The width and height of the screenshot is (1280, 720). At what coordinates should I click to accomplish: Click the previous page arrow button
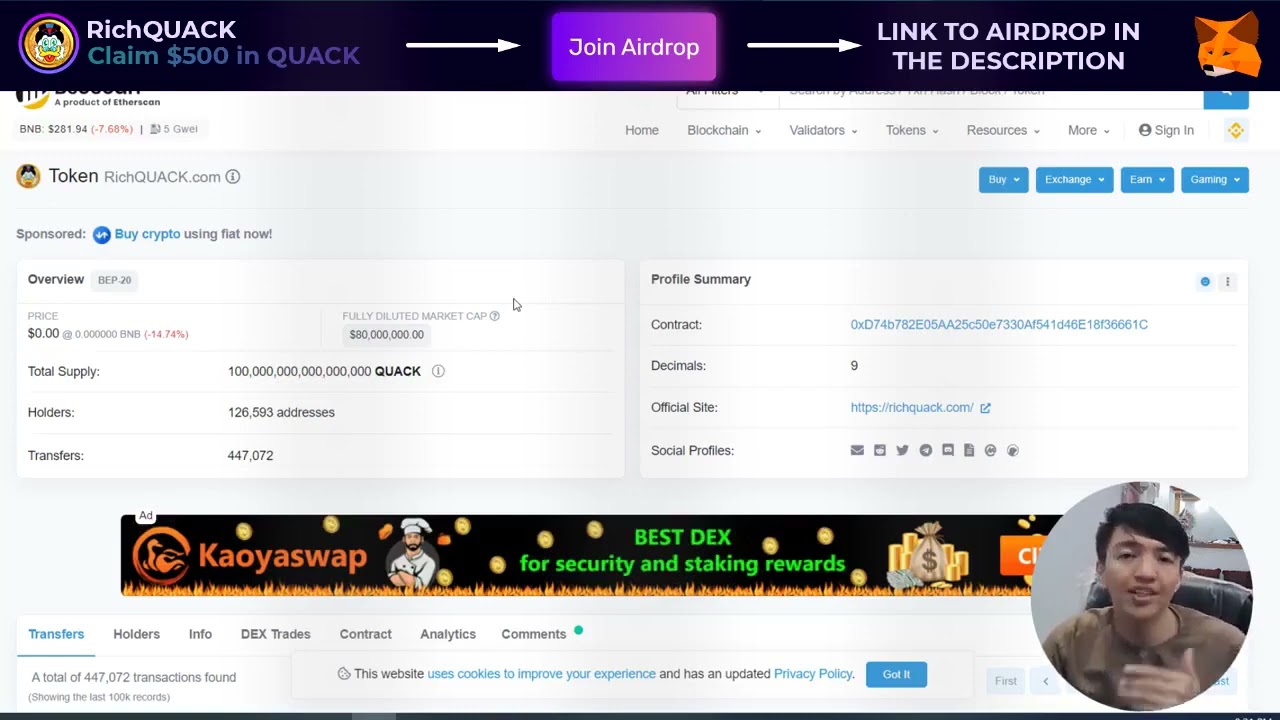tap(1045, 681)
